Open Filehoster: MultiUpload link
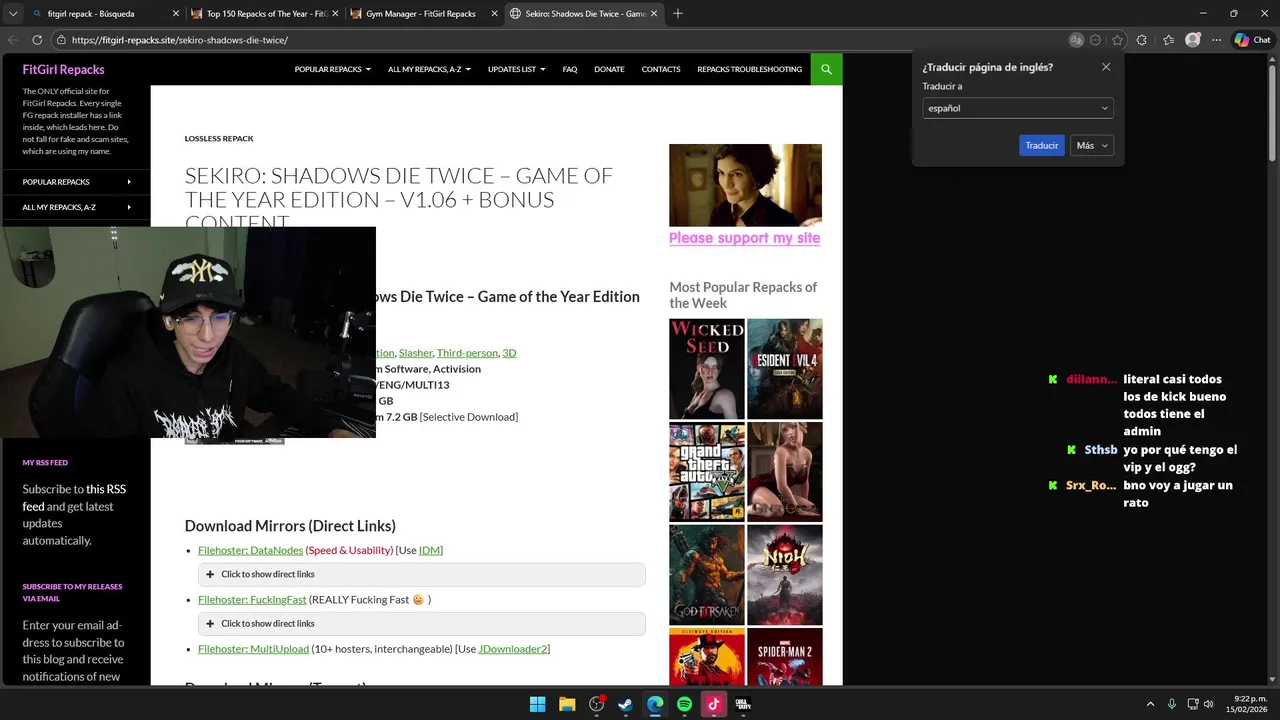This screenshot has width=1280, height=720. pos(253,648)
